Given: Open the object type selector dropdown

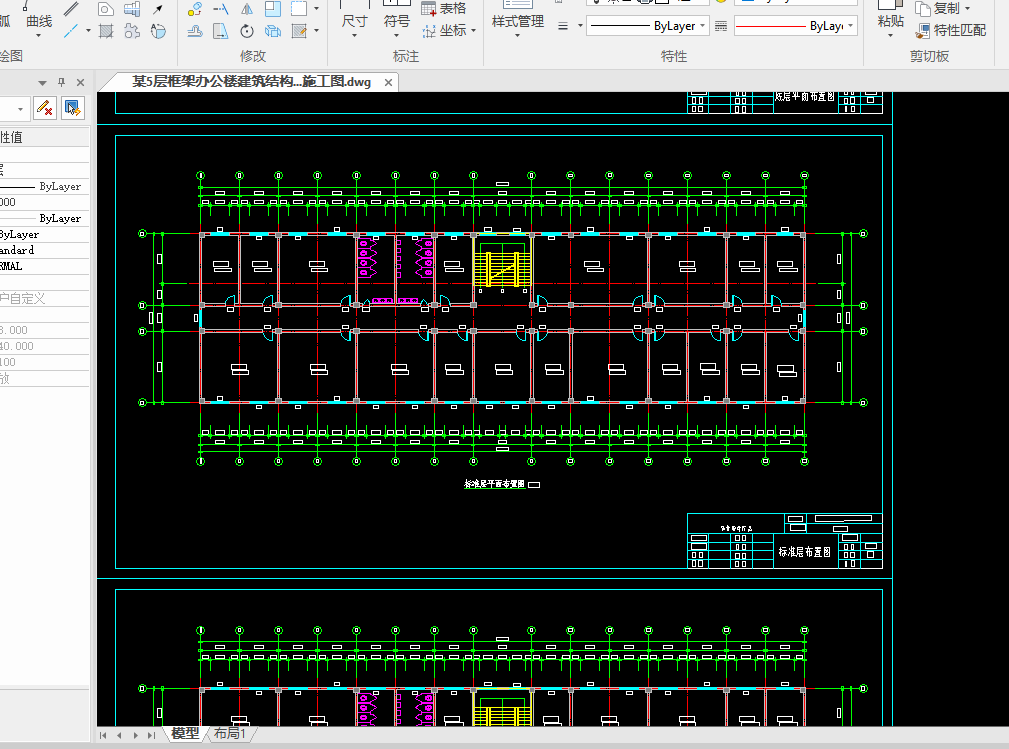Looking at the screenshot, I should [x=21, y=109].
